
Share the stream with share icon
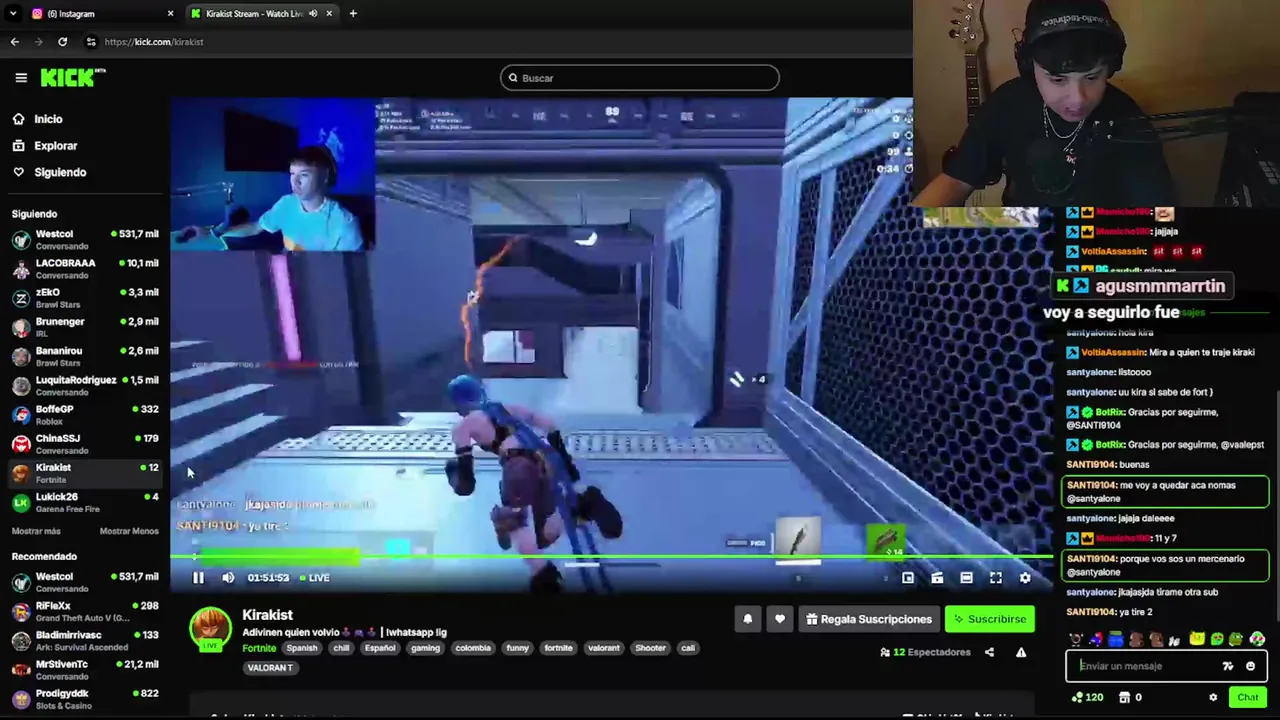coord(989,652)
